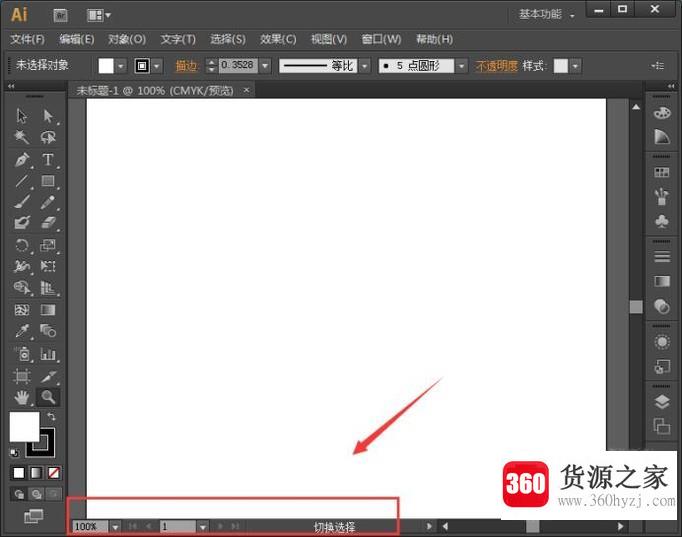Open the 效果(C) menu
This screenshot has height=537, width=682.
click(x=278, y=40)
